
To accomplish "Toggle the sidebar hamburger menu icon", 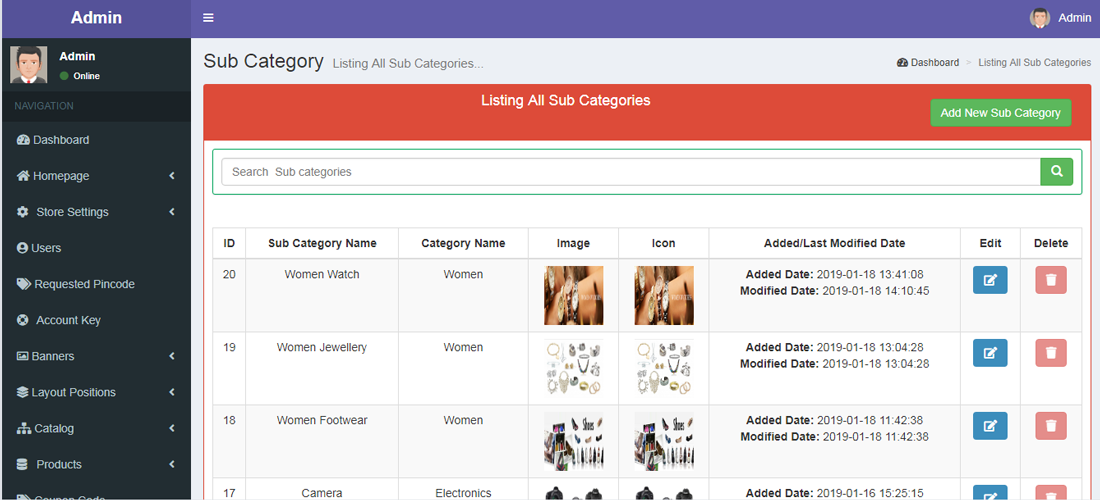I will click(208, 18).
